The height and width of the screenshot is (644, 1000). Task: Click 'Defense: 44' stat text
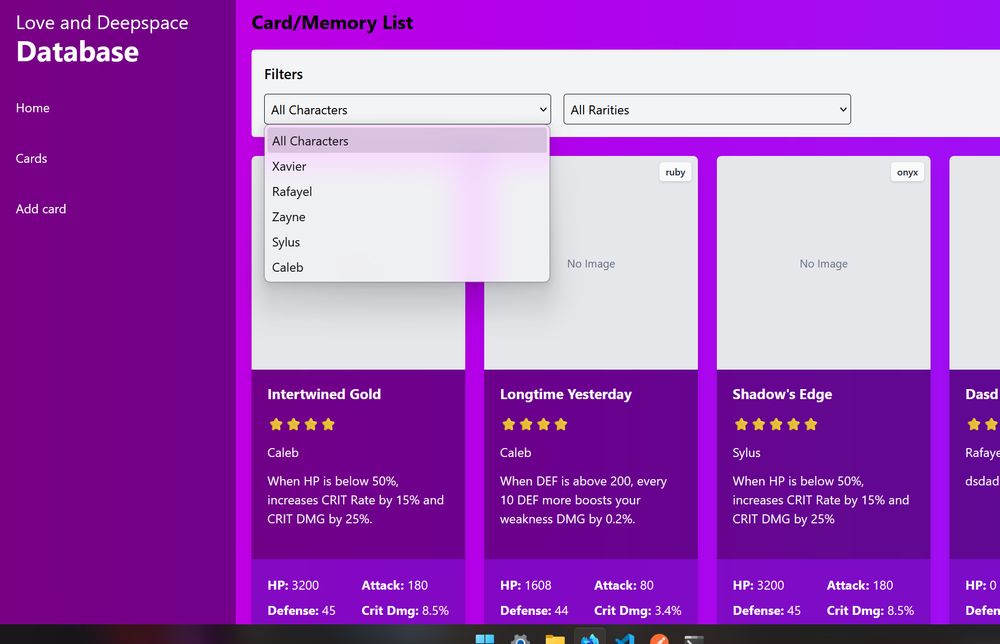click(534, 611)
